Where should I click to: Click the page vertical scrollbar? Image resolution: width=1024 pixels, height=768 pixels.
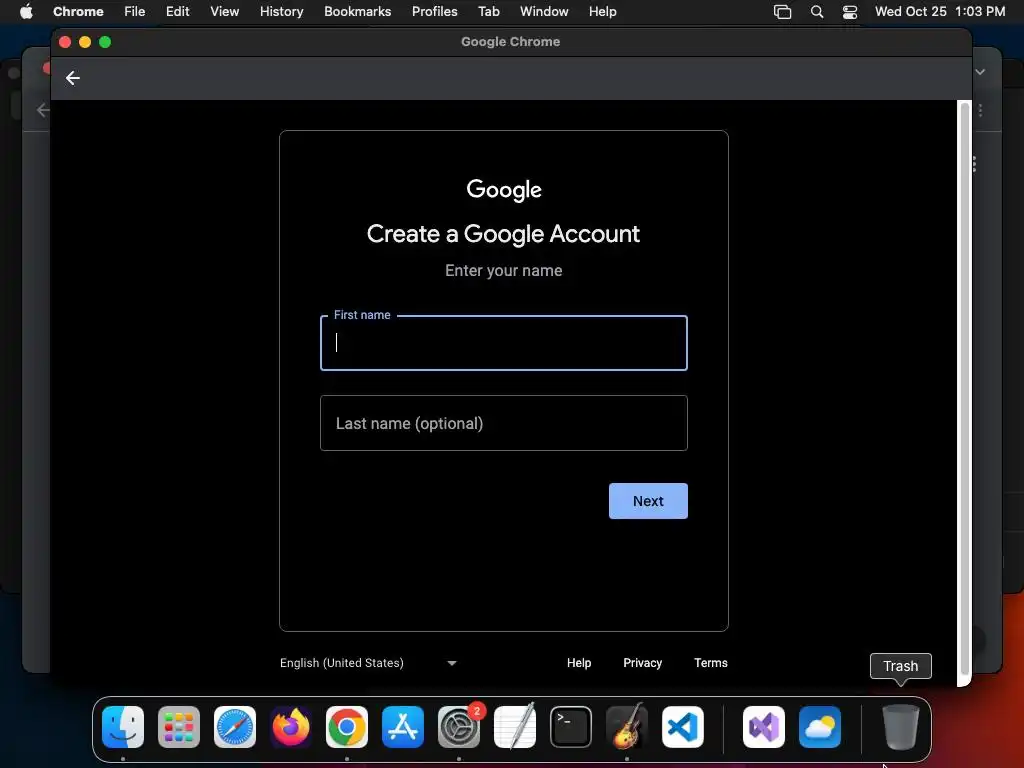964,389
